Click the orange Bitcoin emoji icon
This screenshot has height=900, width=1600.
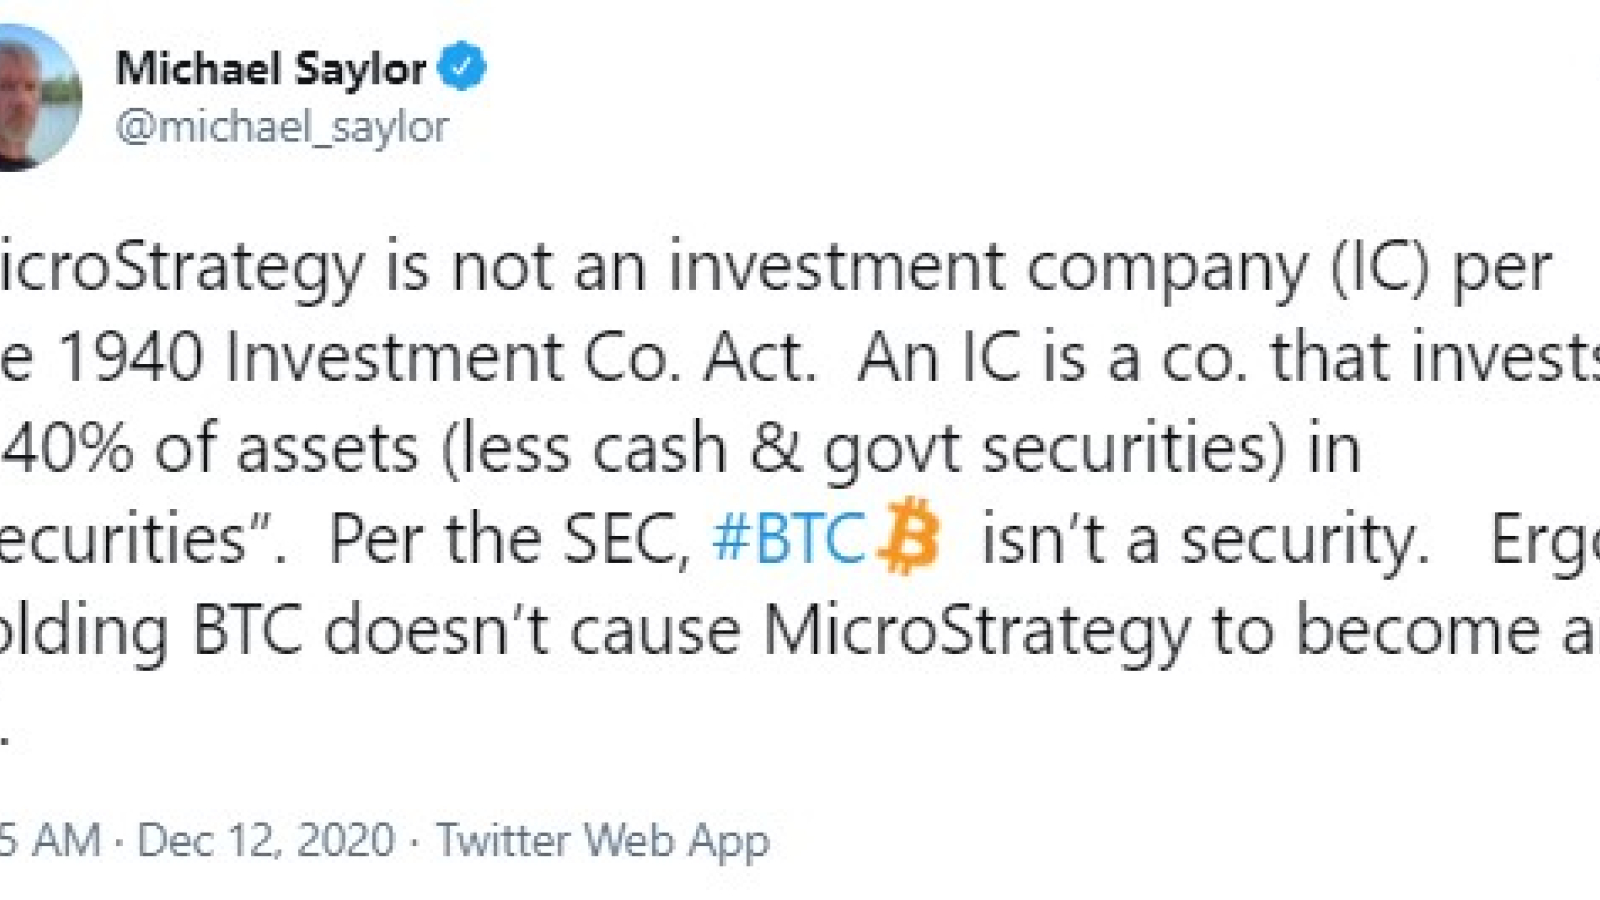click(x=908, y=537)
